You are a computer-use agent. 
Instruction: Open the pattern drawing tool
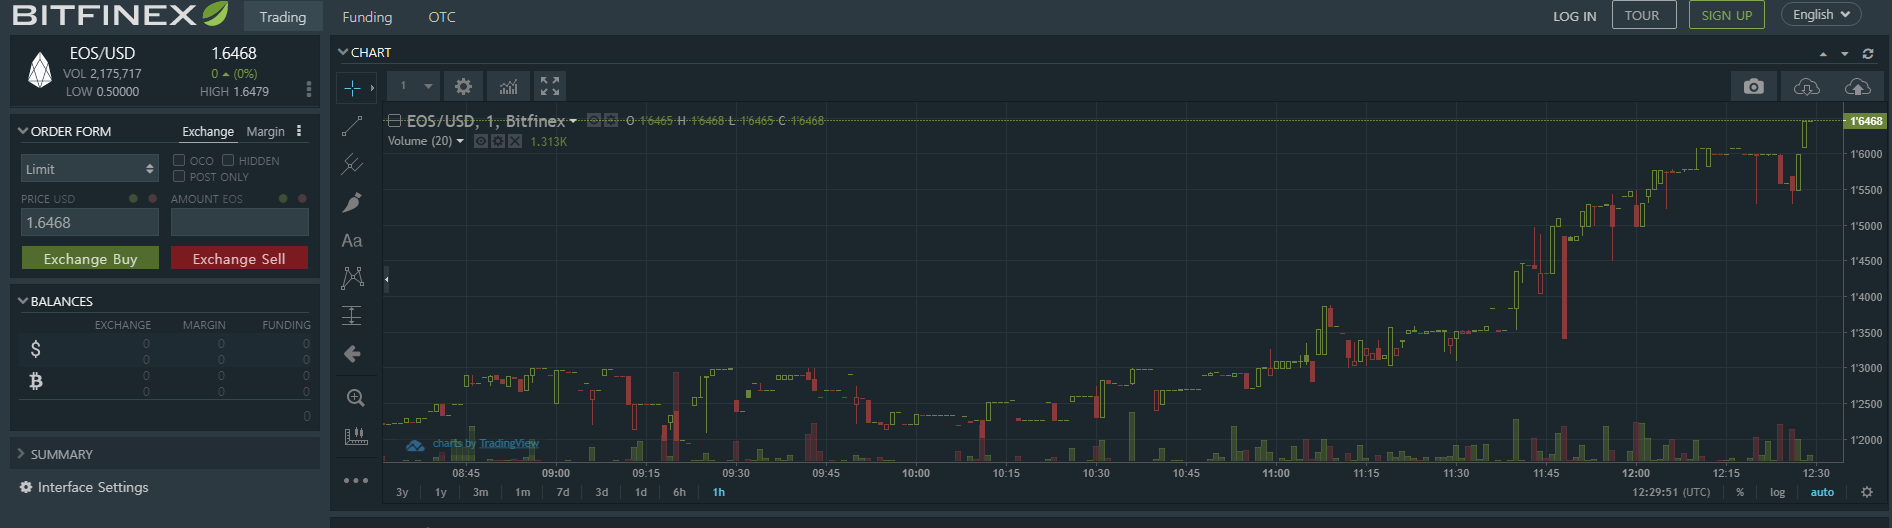point(352,278)
